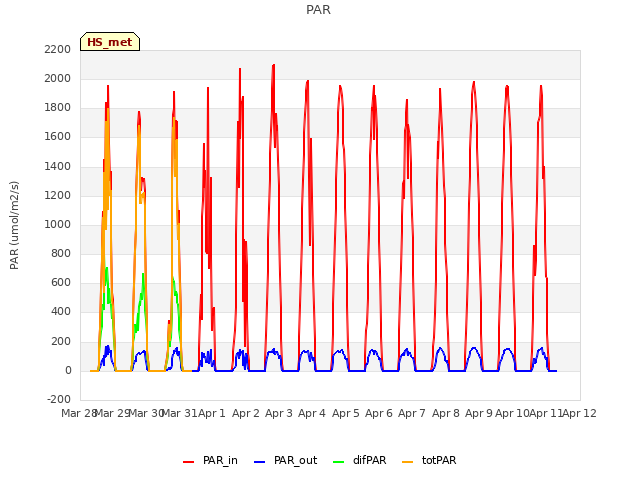Click the 800 y-axis tick label
Viewport: 640px width, 480px height.
click(61, 253)
